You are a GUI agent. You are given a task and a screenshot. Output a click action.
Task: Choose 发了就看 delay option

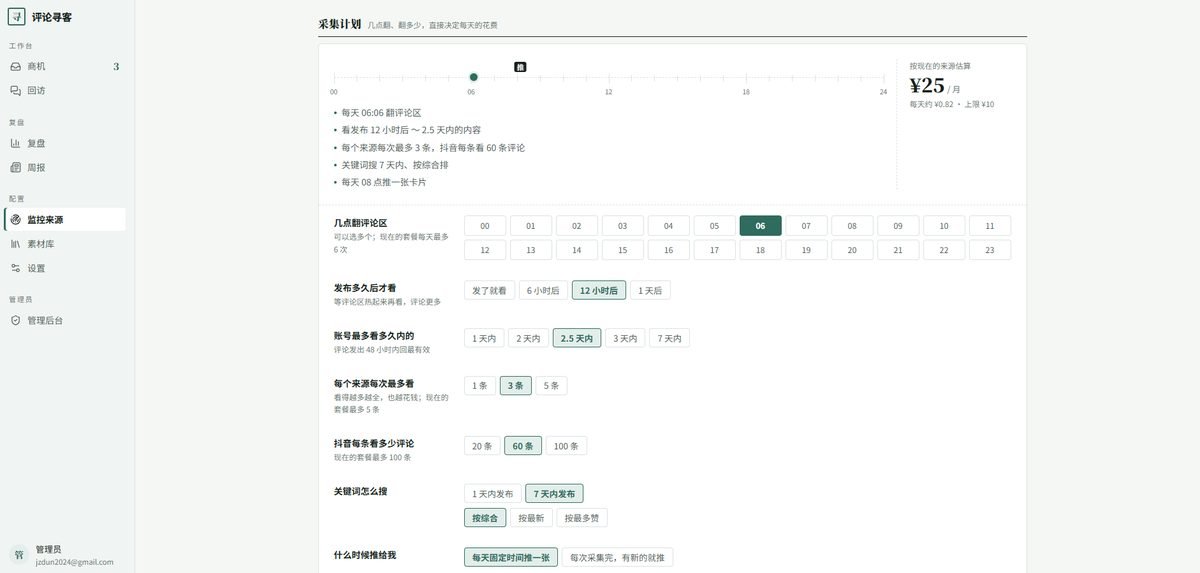(489, 291)
